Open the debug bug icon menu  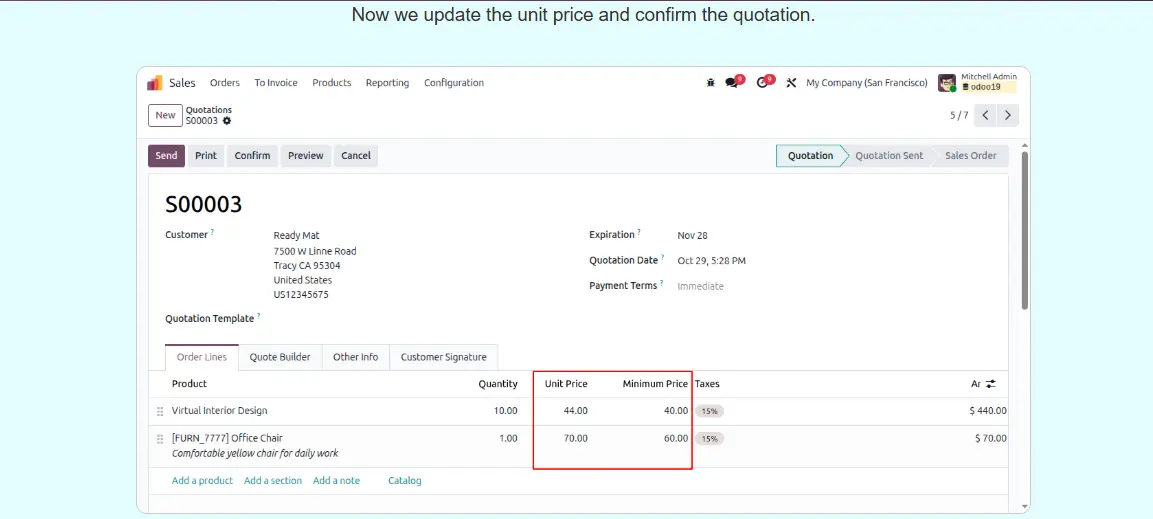[710, 83]
